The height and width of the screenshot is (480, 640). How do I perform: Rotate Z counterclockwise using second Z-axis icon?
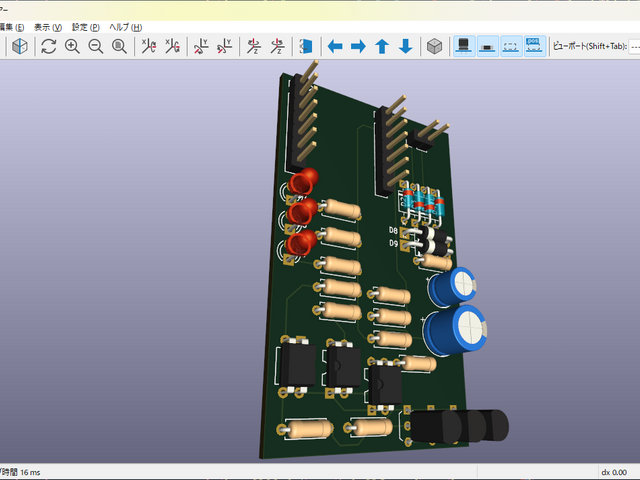point(277,46)
